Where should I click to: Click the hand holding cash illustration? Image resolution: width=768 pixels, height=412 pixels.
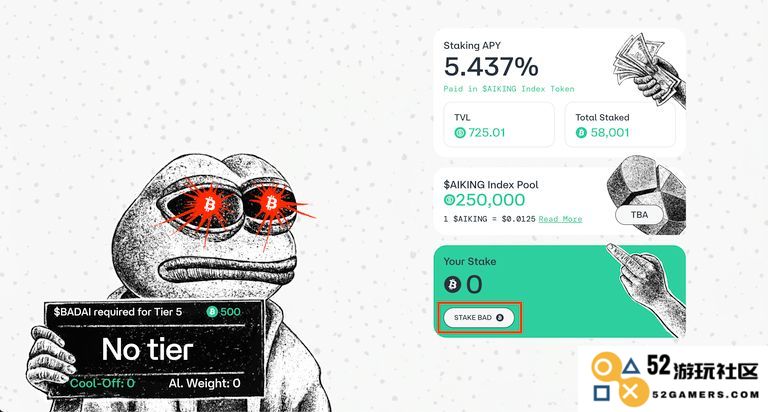tap(649, 69)
